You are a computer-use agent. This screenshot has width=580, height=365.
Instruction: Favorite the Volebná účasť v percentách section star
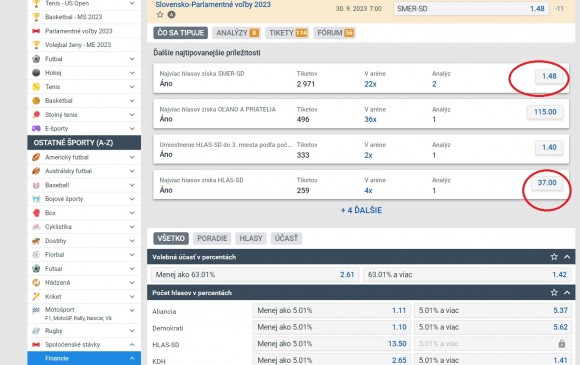tap(554, 257)
